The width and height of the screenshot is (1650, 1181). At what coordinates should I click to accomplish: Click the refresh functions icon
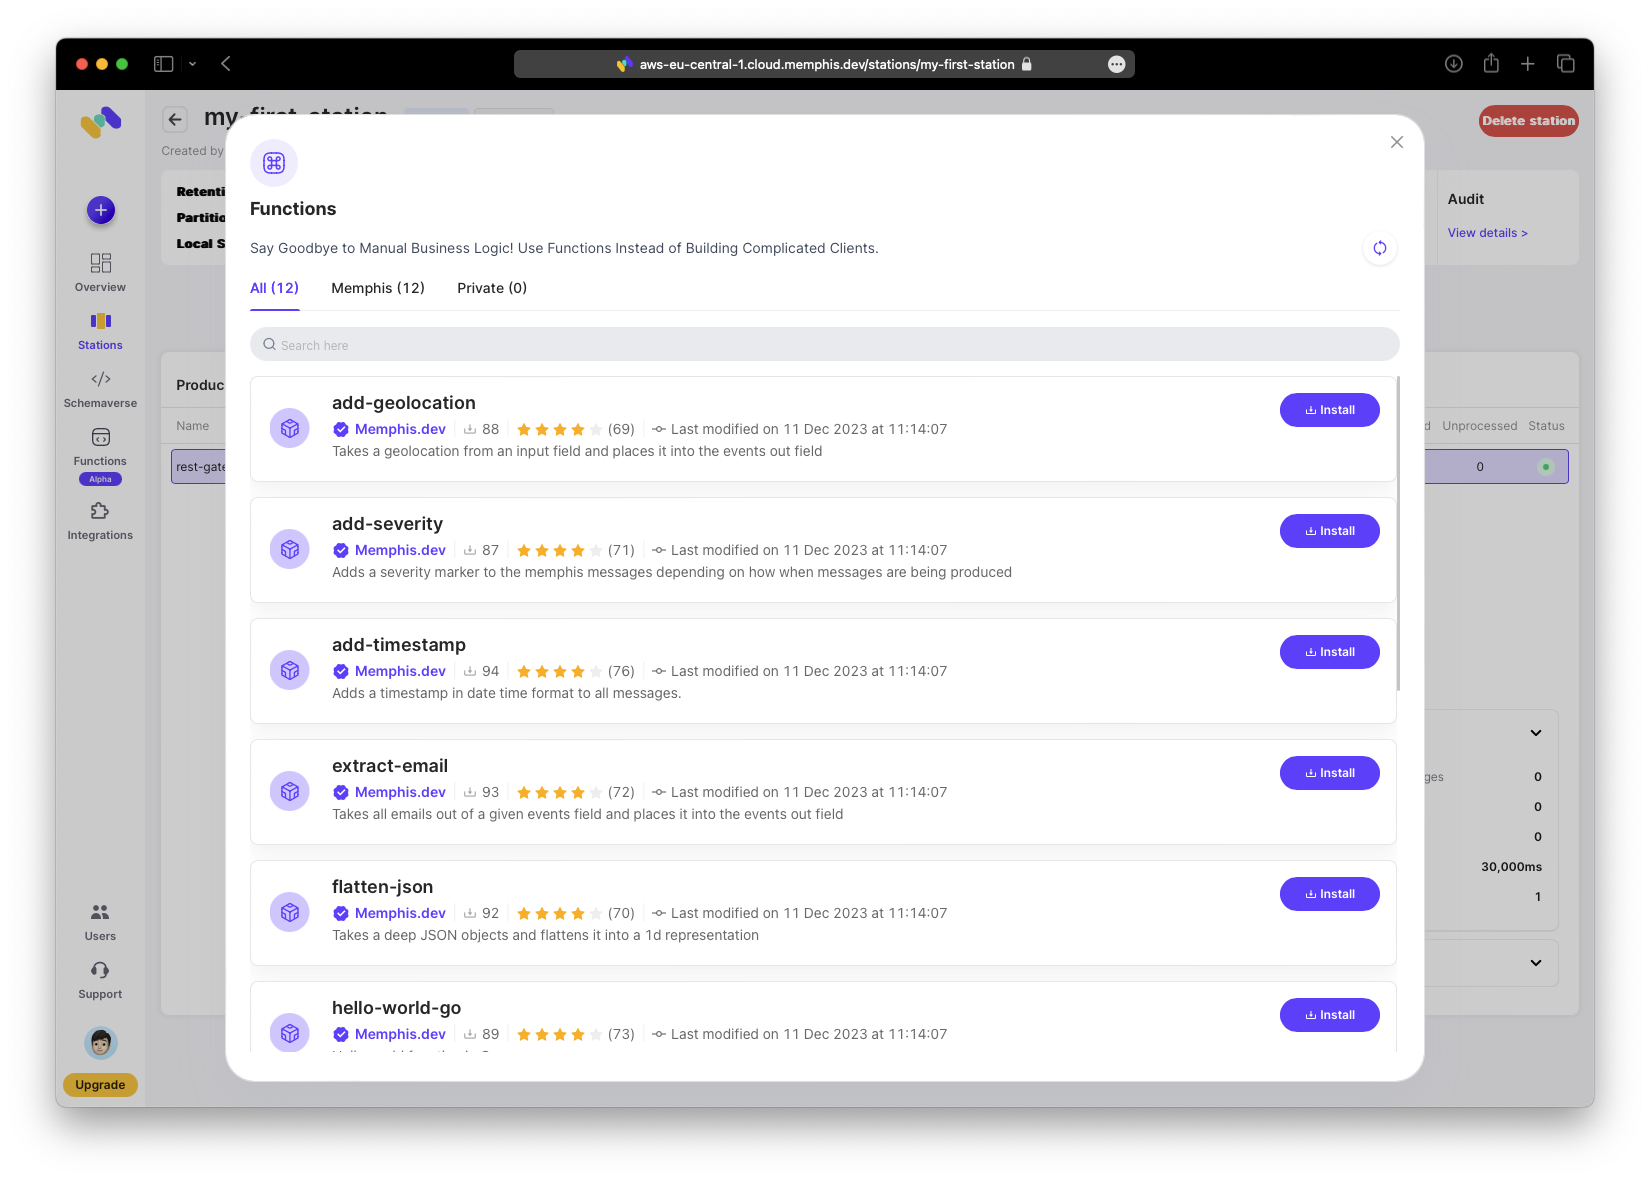tap(1379, 248)
